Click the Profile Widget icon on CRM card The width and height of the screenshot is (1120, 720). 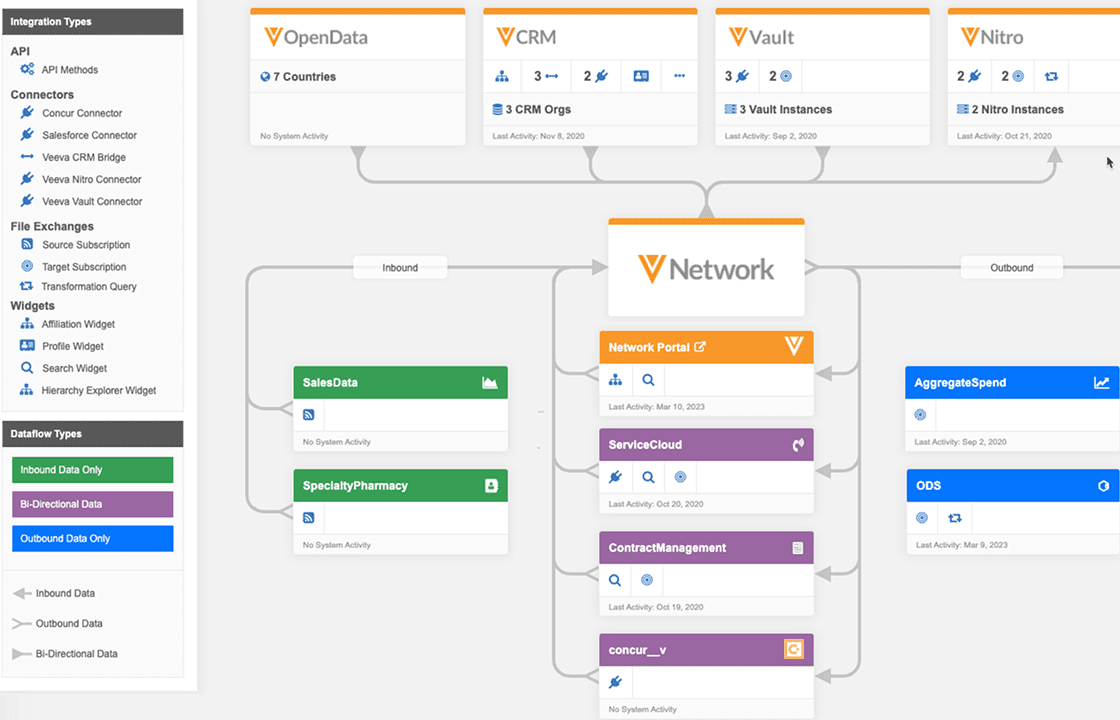[641, 76]
